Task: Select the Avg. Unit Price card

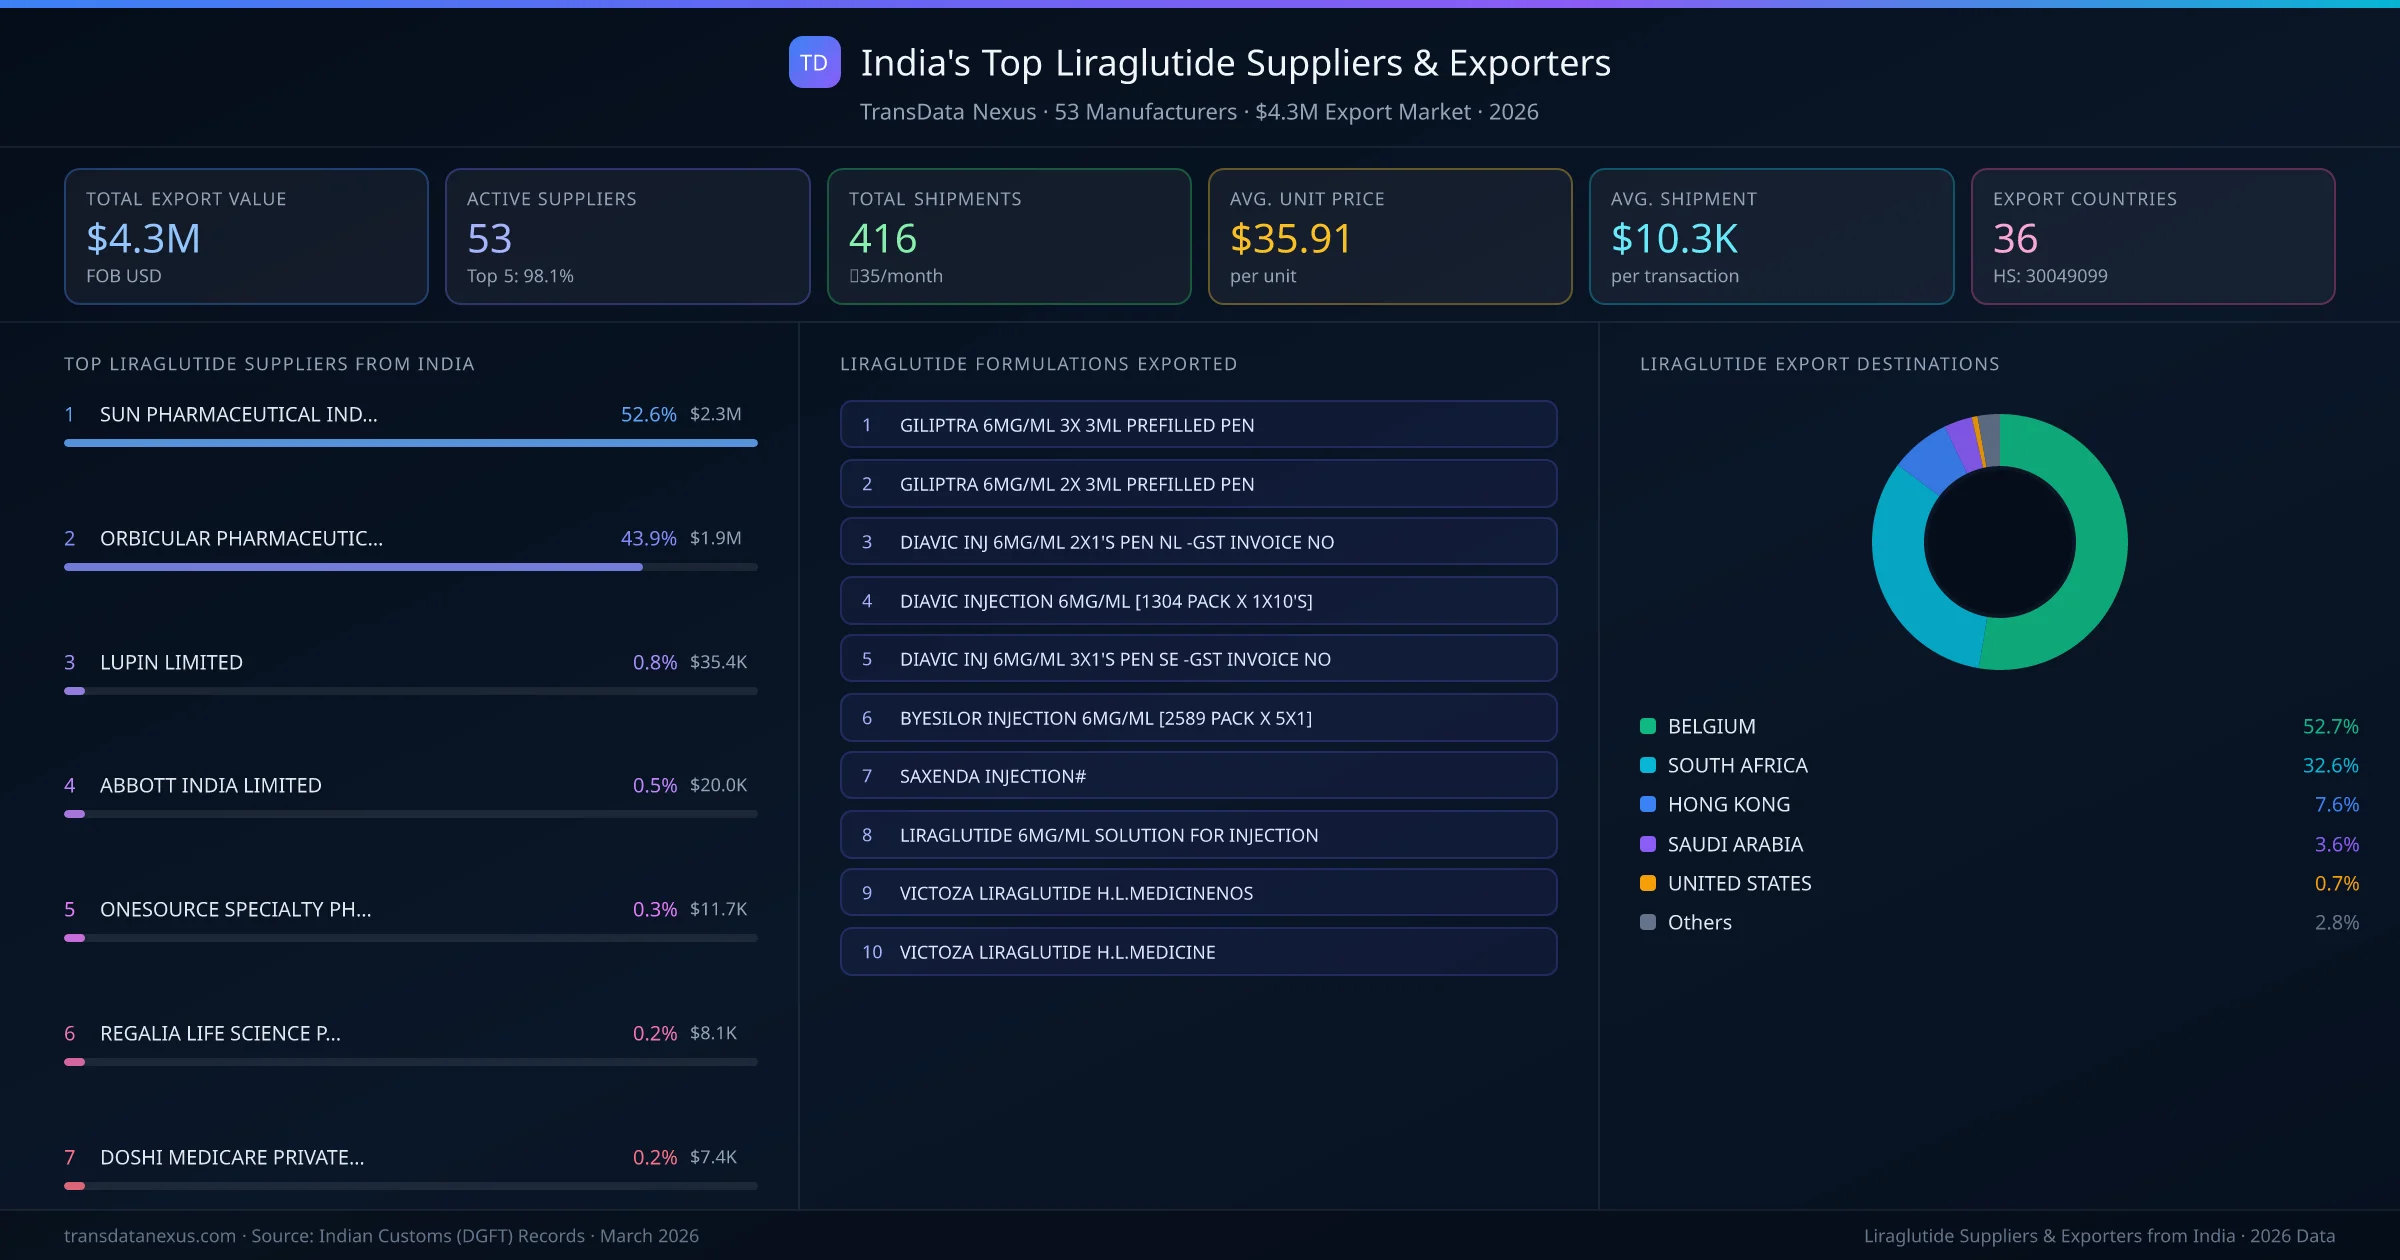Action: [1389, 236]
